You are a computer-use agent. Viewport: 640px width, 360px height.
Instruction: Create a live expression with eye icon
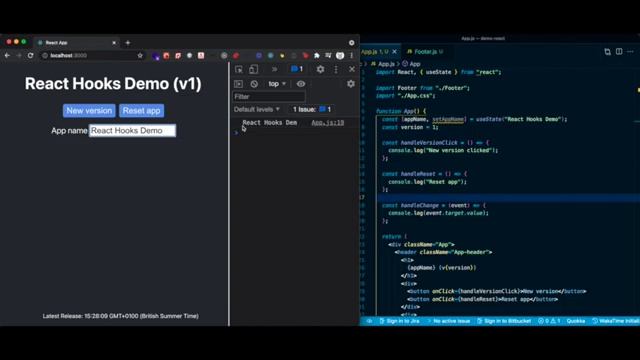click(x=301, y=84)
